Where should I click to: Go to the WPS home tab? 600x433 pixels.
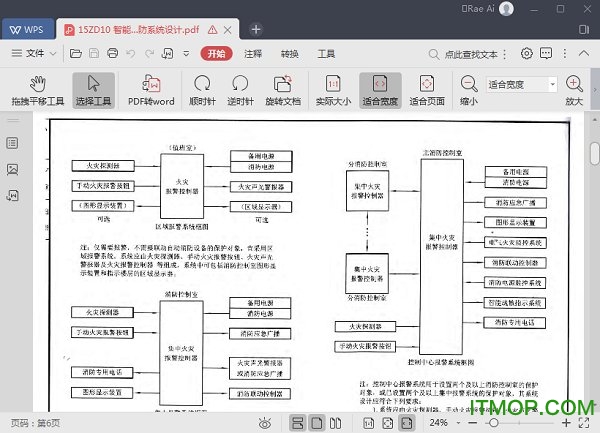click(28, 29)
